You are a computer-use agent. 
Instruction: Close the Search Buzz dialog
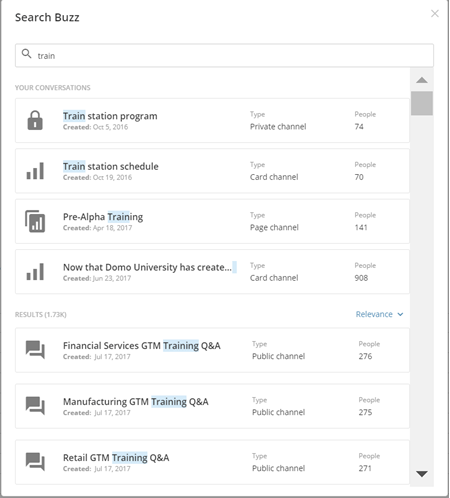tap(435, 13)
